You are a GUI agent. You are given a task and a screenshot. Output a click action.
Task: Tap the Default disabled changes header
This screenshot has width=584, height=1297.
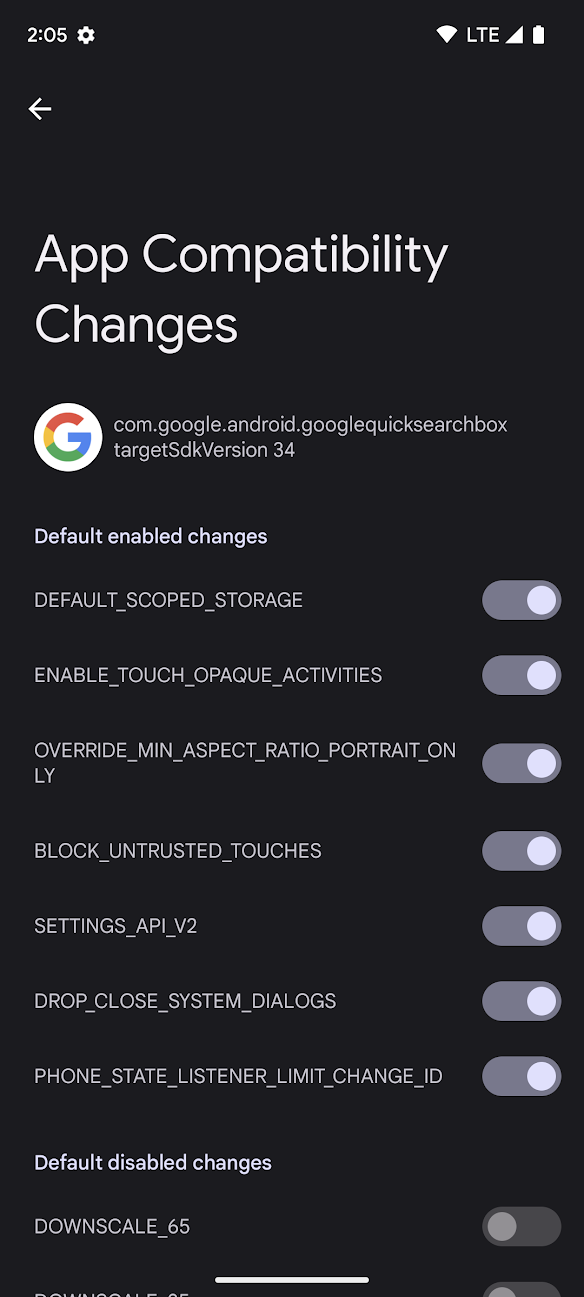[153, 1162]
